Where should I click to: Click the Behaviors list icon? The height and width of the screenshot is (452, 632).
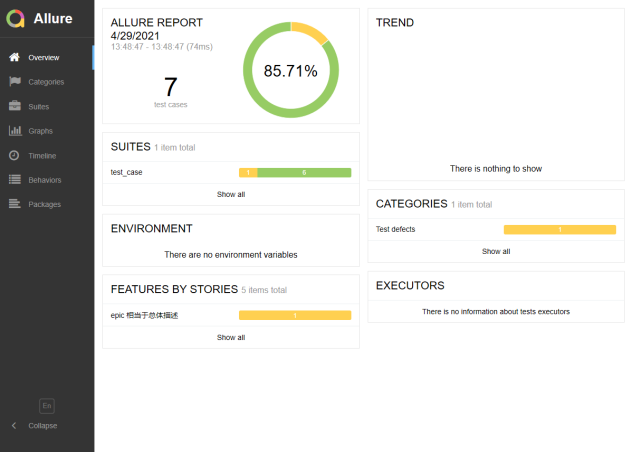(x=15, y=179)
